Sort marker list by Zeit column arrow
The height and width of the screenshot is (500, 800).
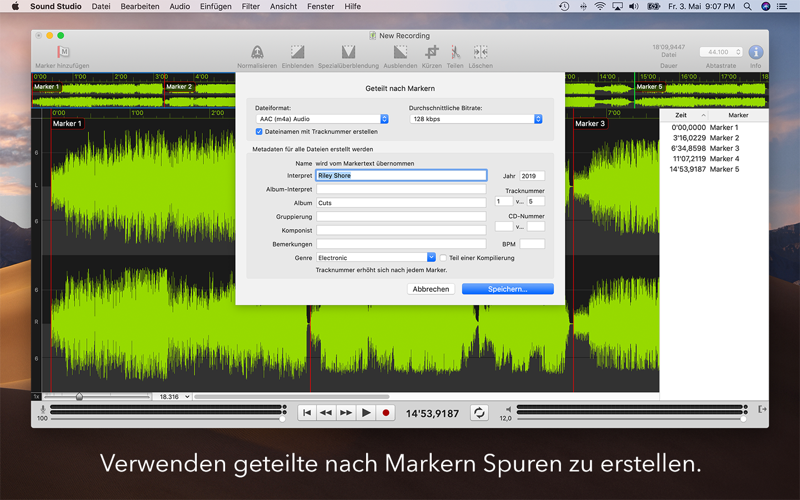point(703,115)
